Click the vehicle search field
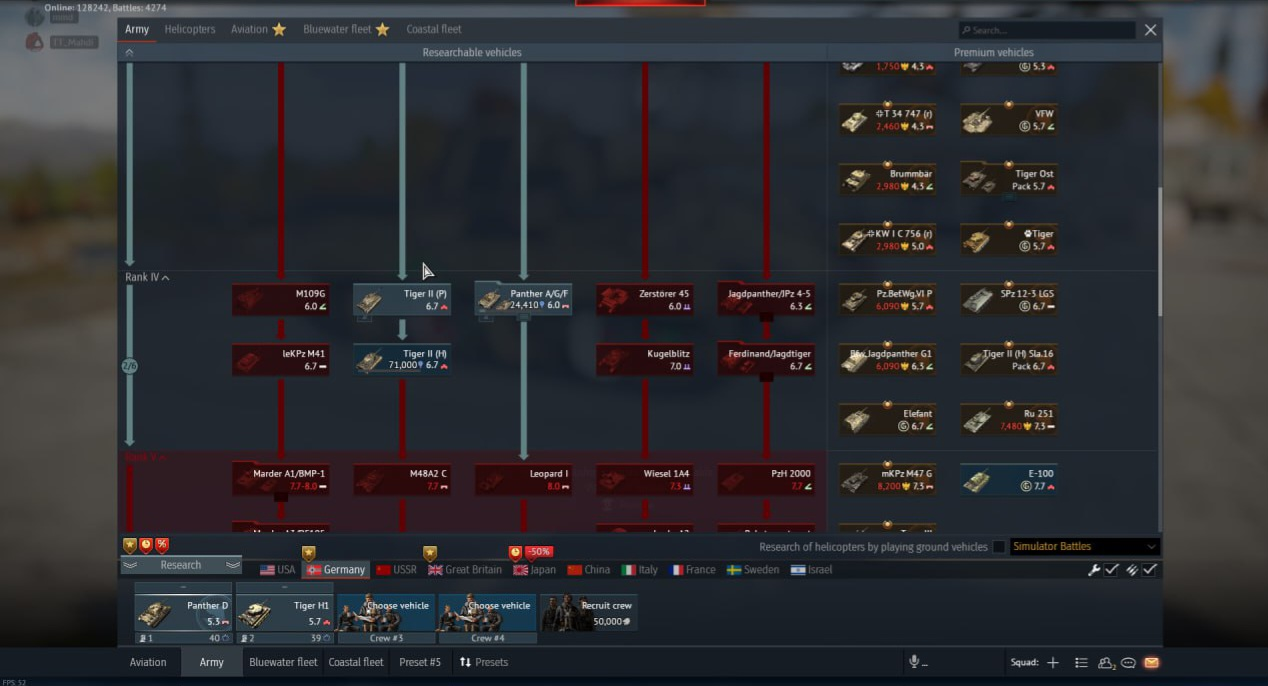This screenshot has height=686, width=1268. pyautogui.click(x=1047, y=30)
